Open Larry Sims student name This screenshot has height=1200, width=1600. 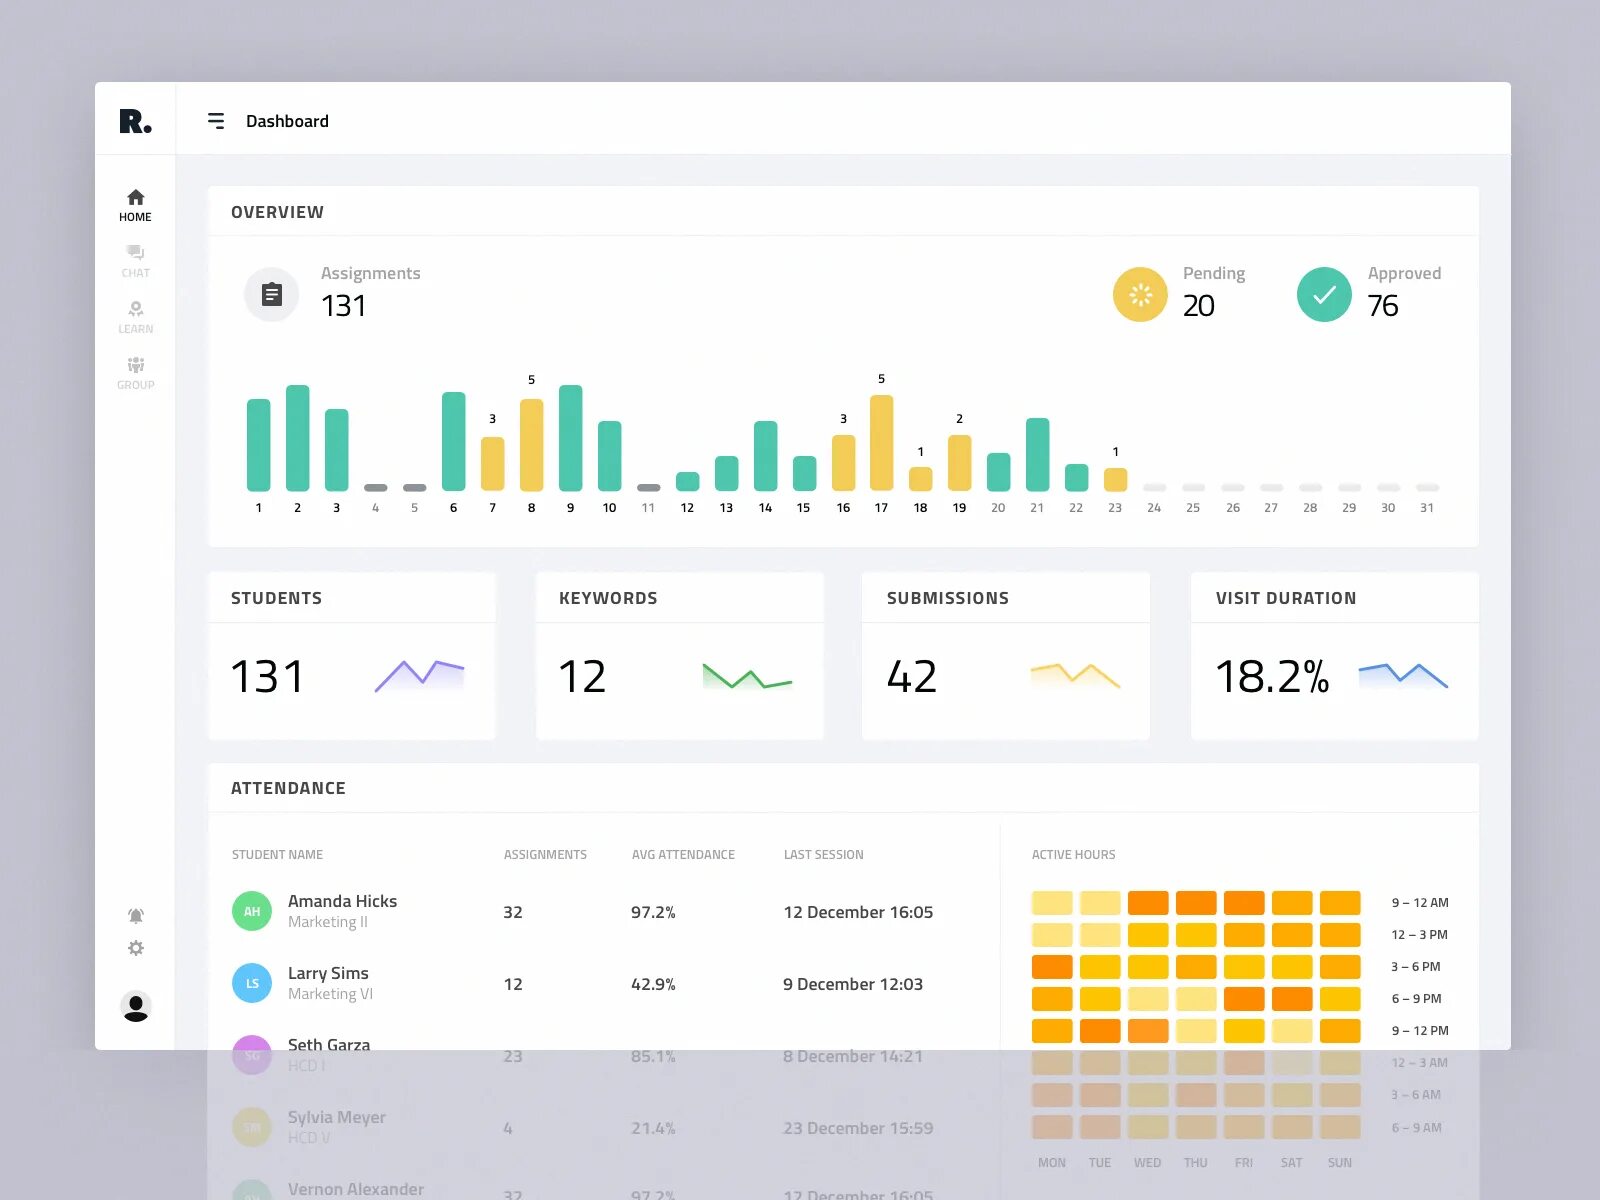point(328,973)
